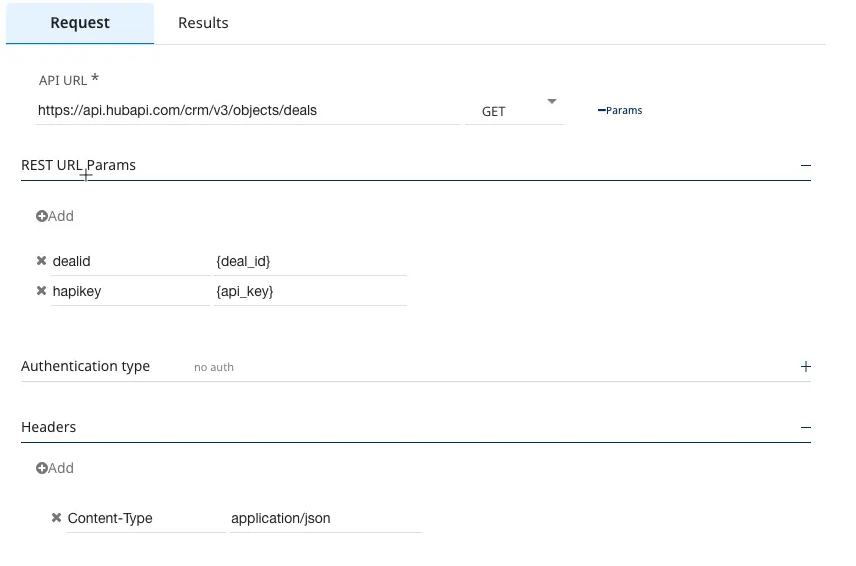Edit the API URL field
Image resolution: width=856 pixels, height=566 pixels.
247,111
